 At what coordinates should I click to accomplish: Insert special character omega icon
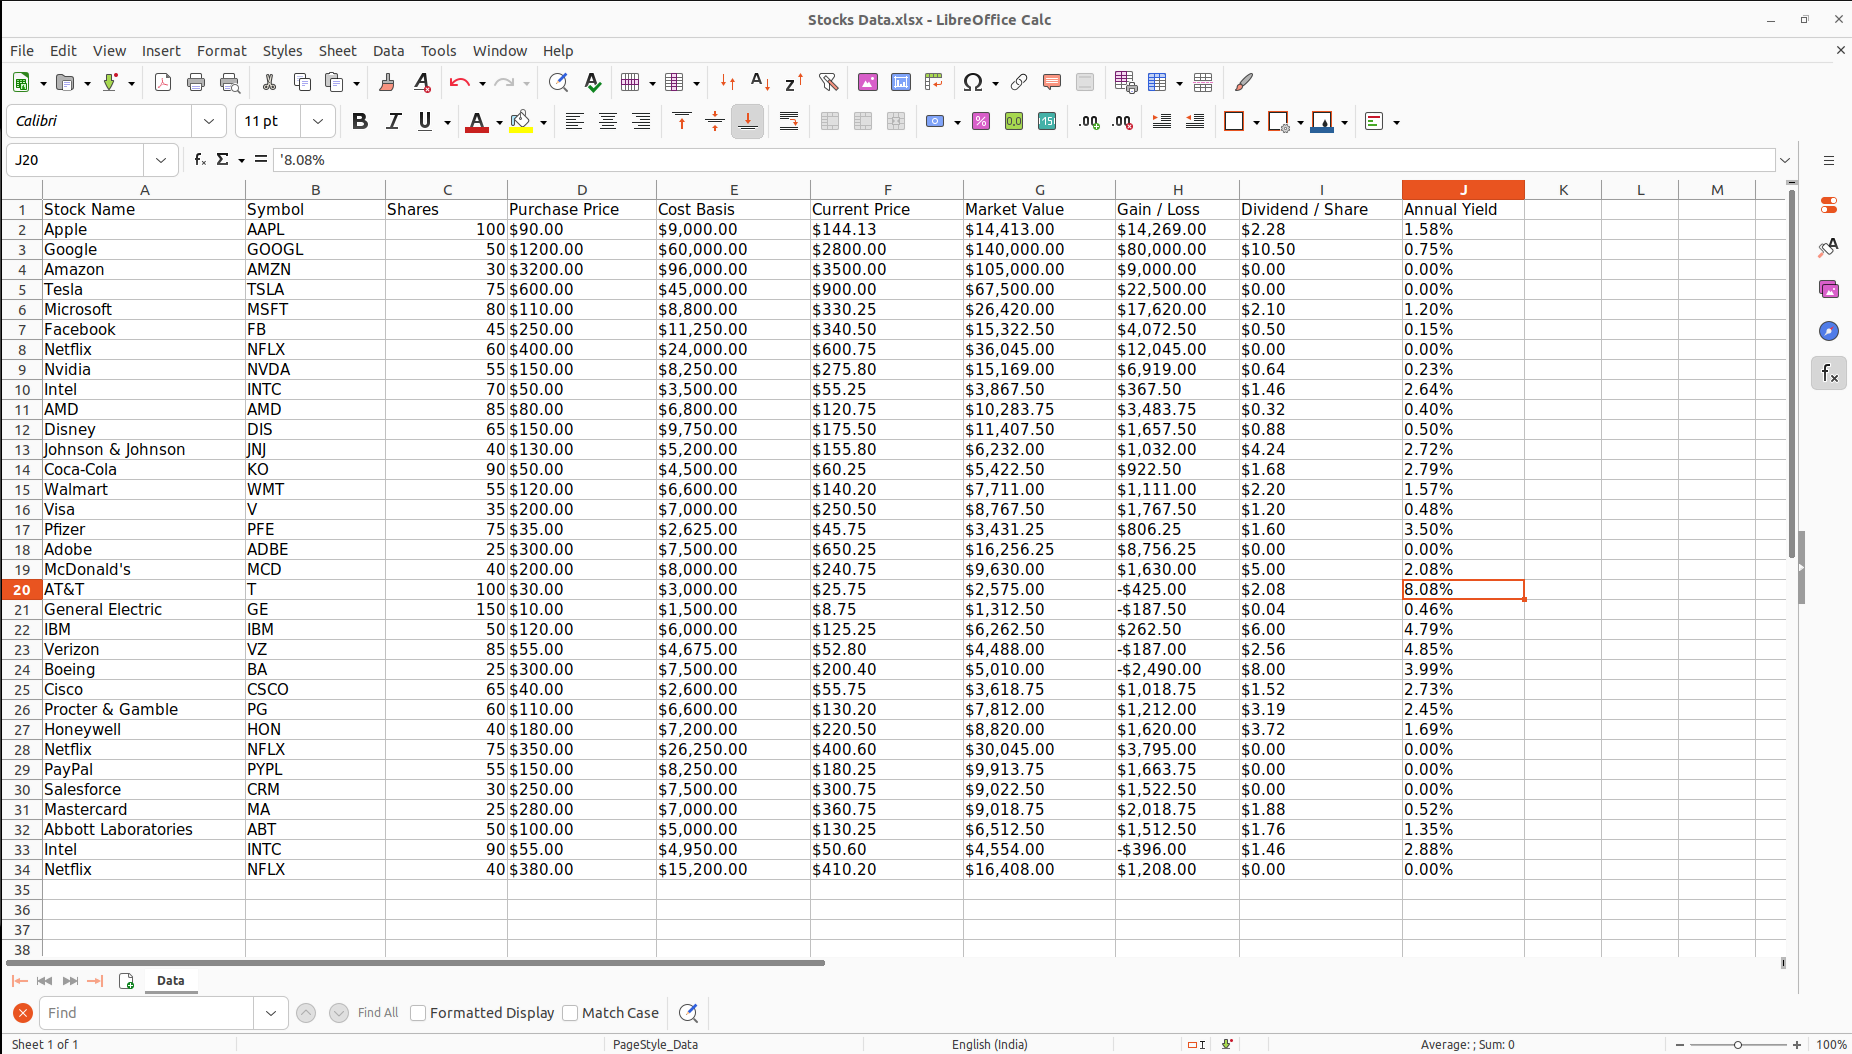click(972, 82)
